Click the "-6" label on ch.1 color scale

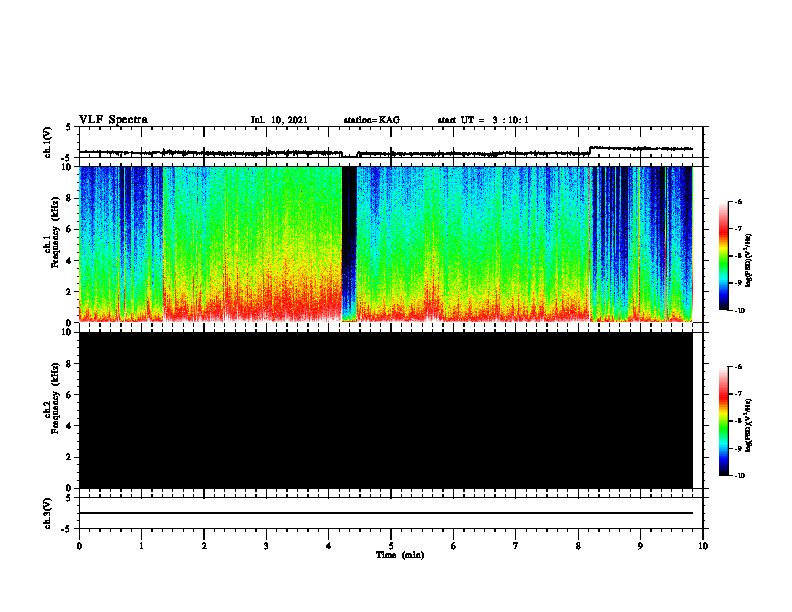tap(738, 201)
